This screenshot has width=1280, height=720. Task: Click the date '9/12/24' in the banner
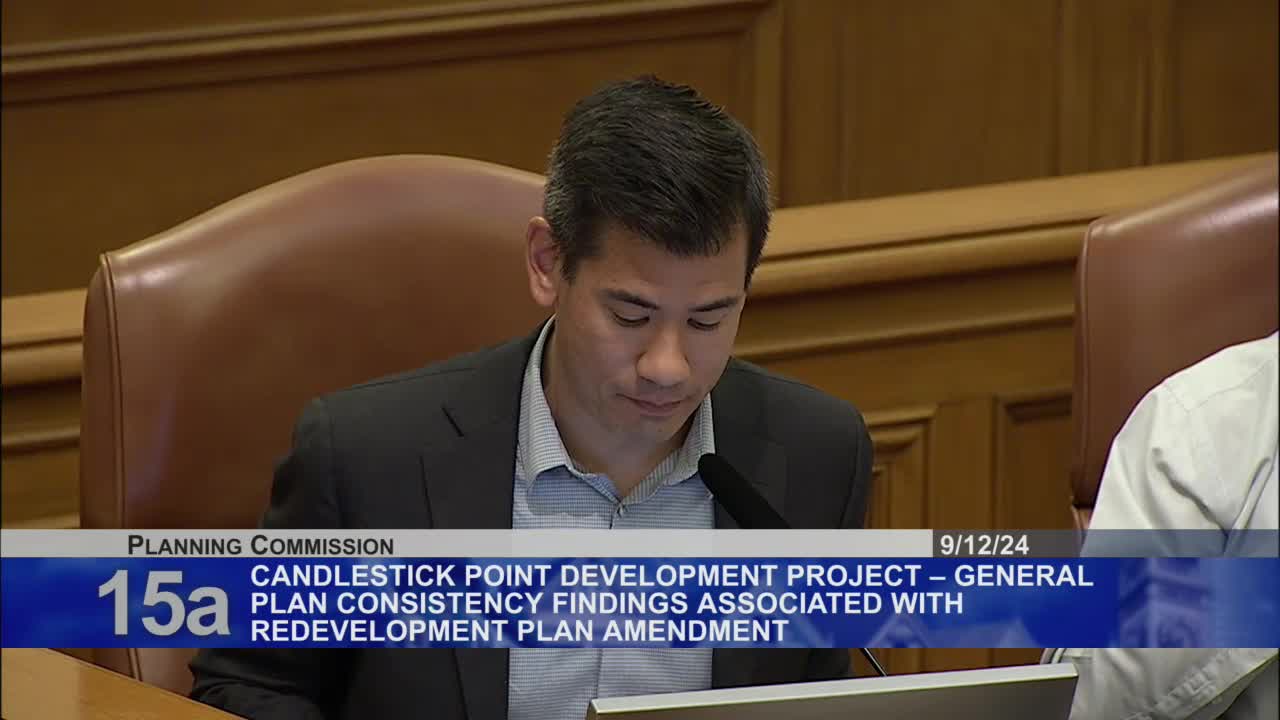pos(984,545)
